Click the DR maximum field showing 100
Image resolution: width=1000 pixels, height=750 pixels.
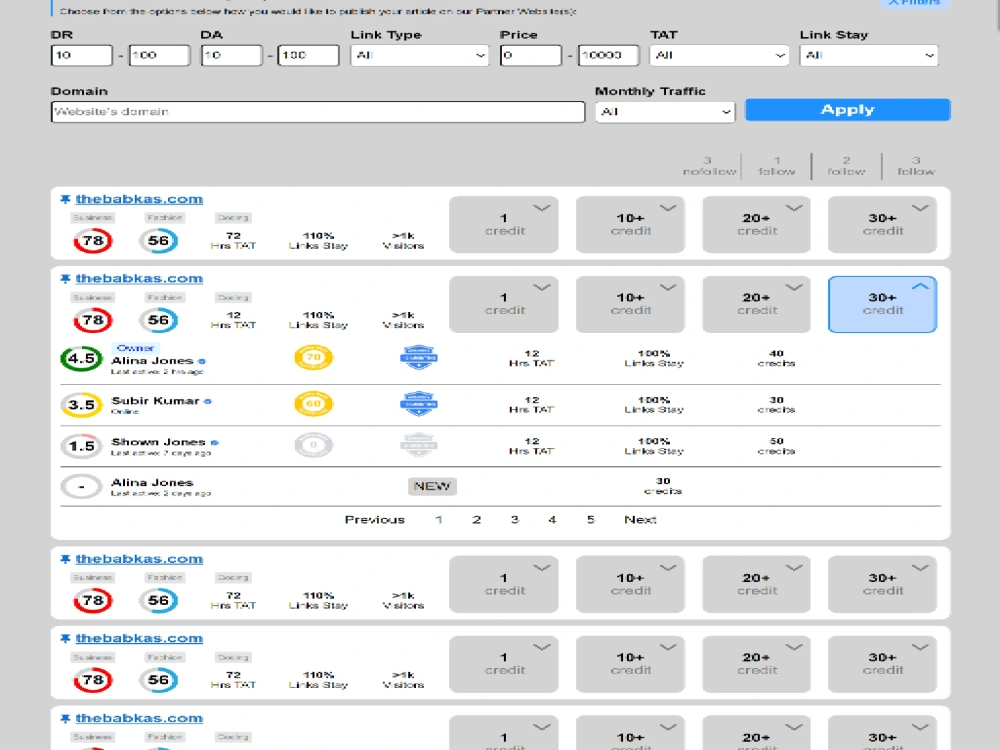tap(159, 55)
